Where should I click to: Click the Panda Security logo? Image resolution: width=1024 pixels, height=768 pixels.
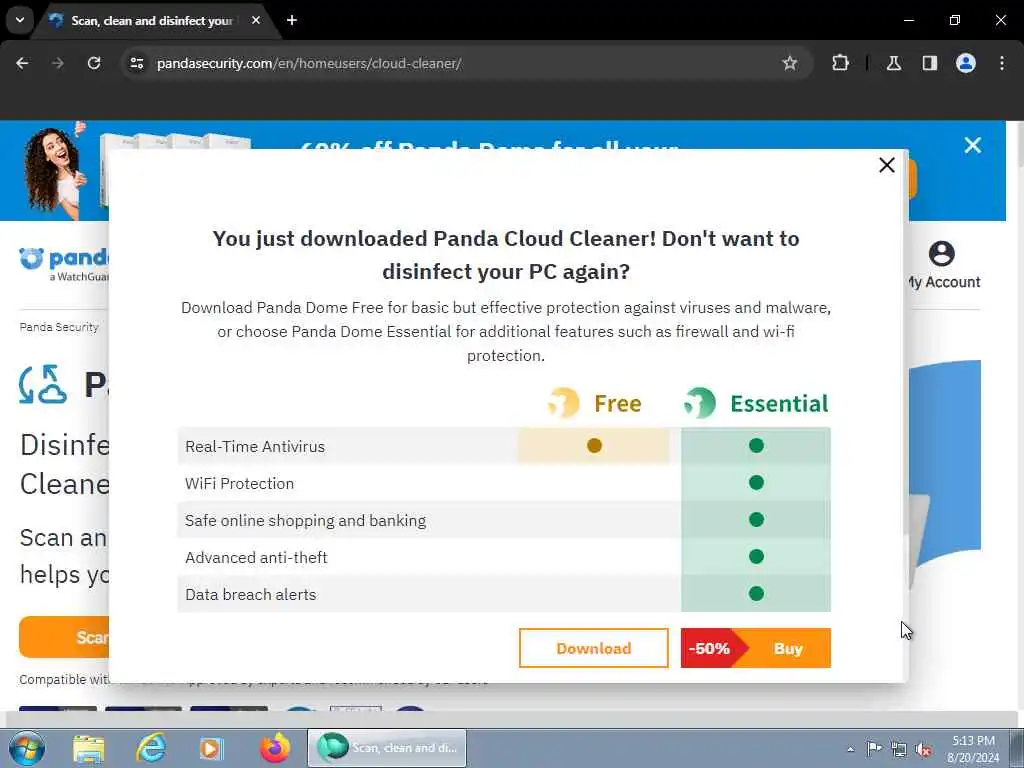coord(64,264)
